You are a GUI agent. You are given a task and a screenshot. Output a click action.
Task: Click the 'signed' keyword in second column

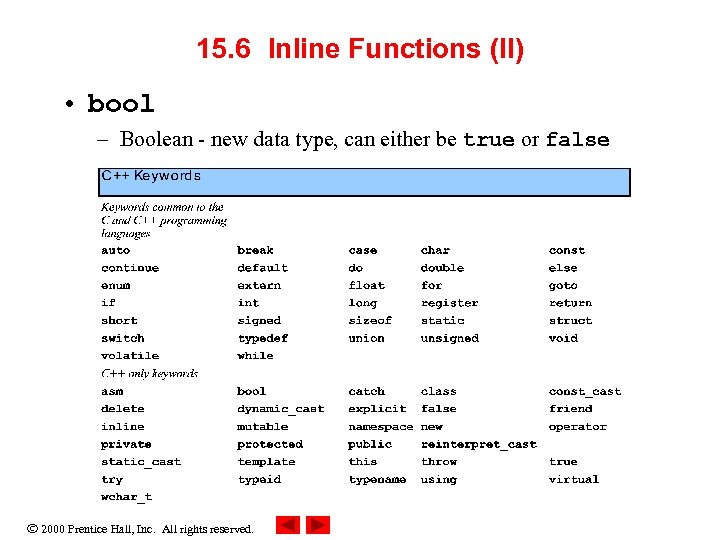pos(259,321)
